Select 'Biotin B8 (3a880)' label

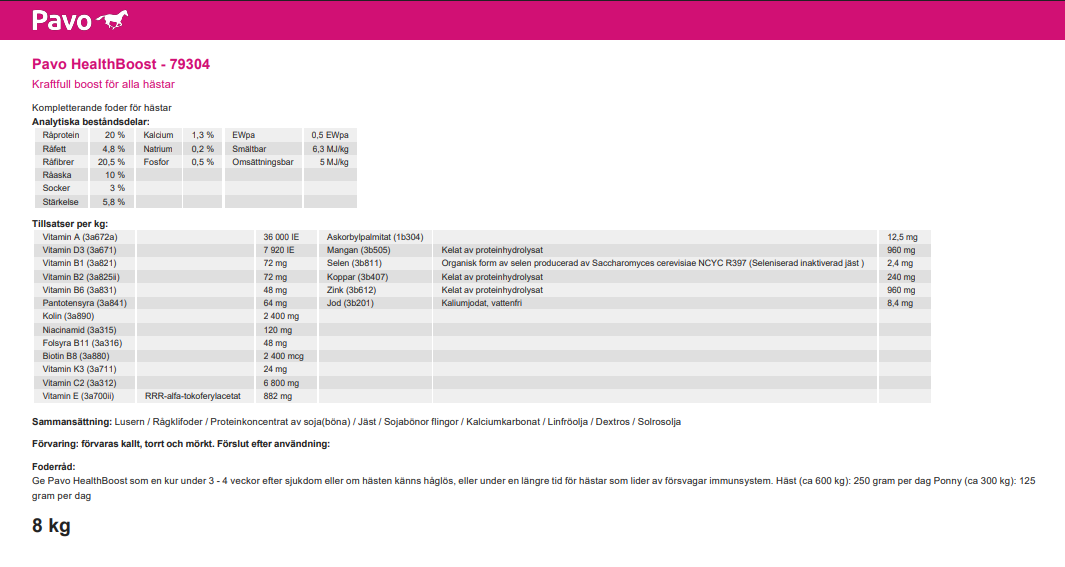(x=75, y=356)
